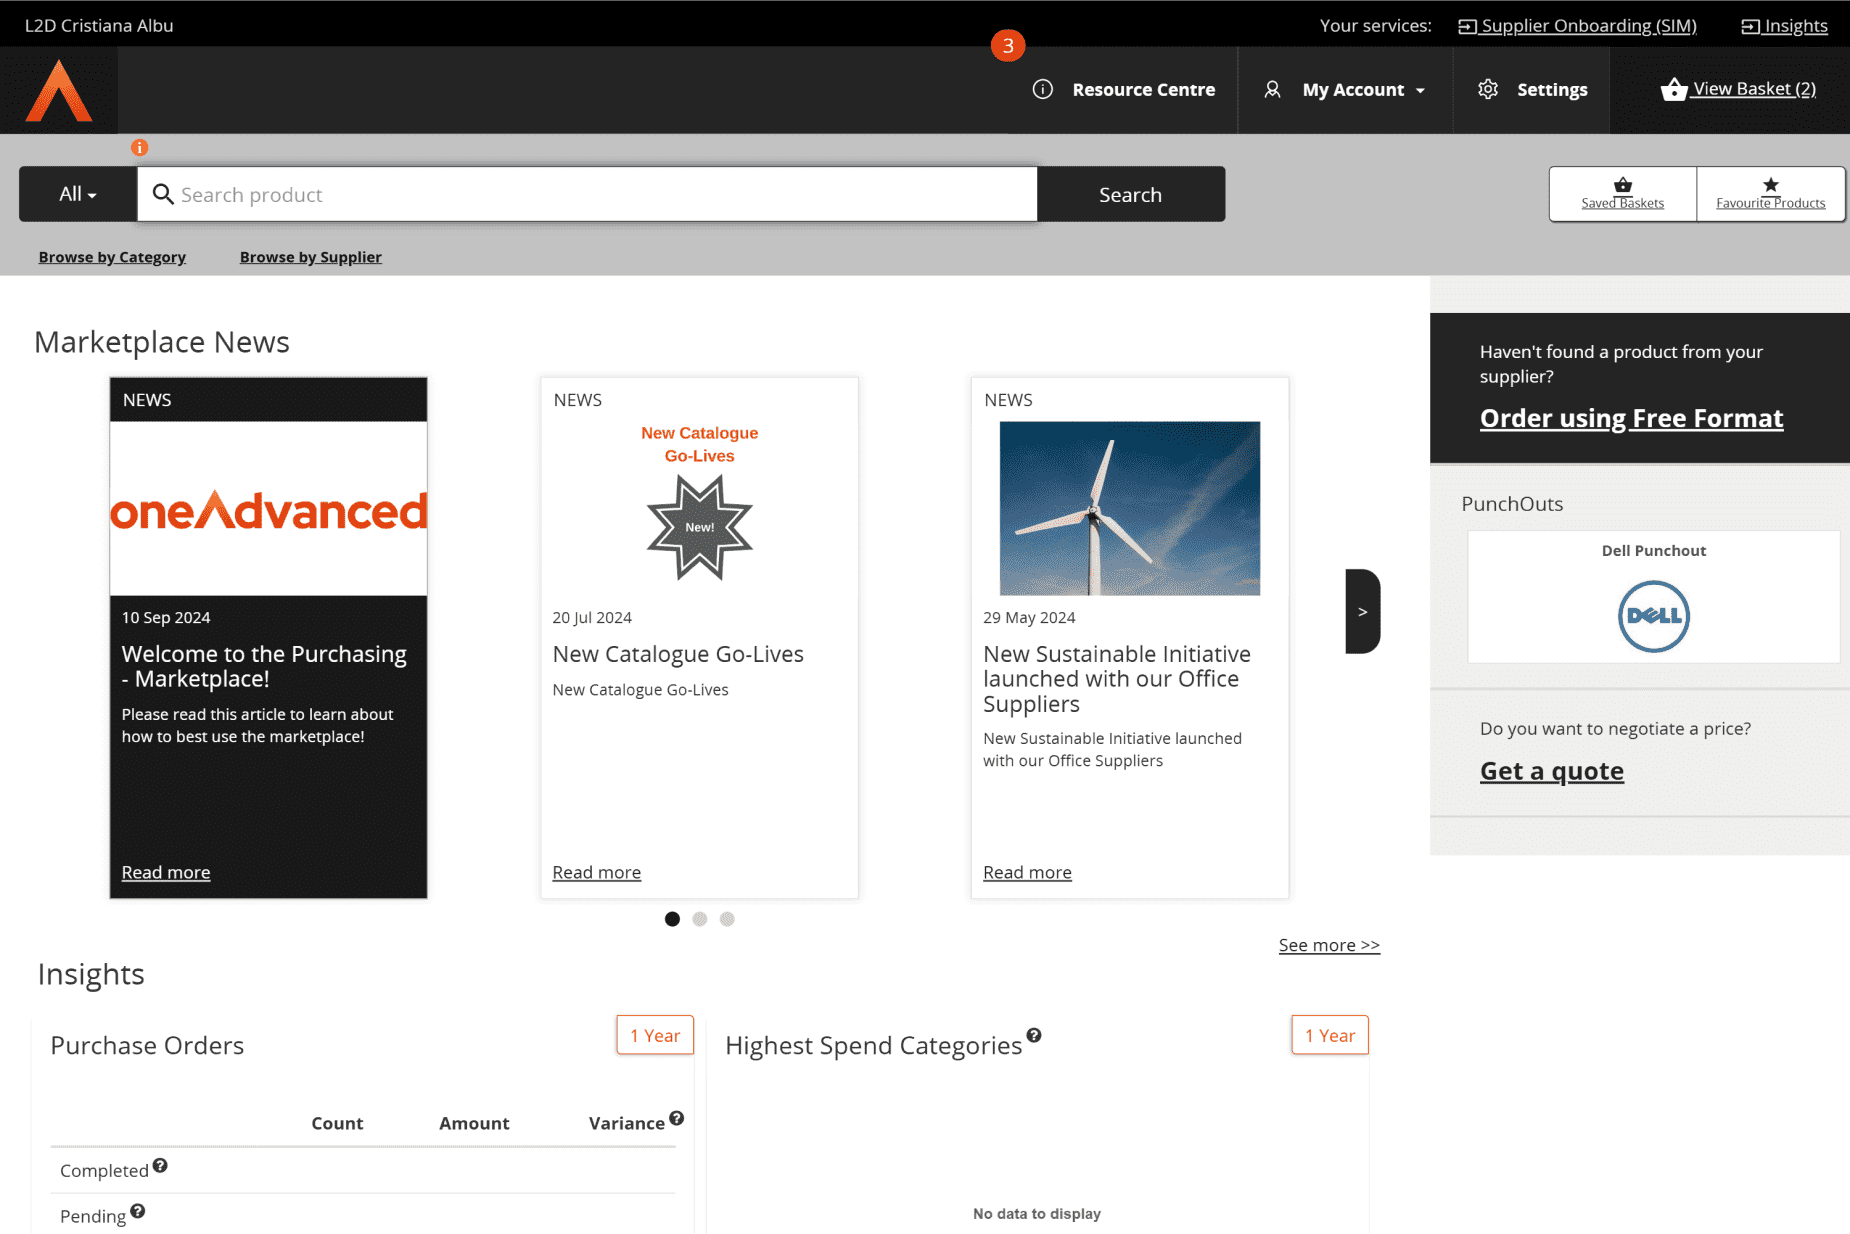Open Browse by Supplier menu
The width and height of the screenshot is (1850, 1234).
(x=310, y=257)
